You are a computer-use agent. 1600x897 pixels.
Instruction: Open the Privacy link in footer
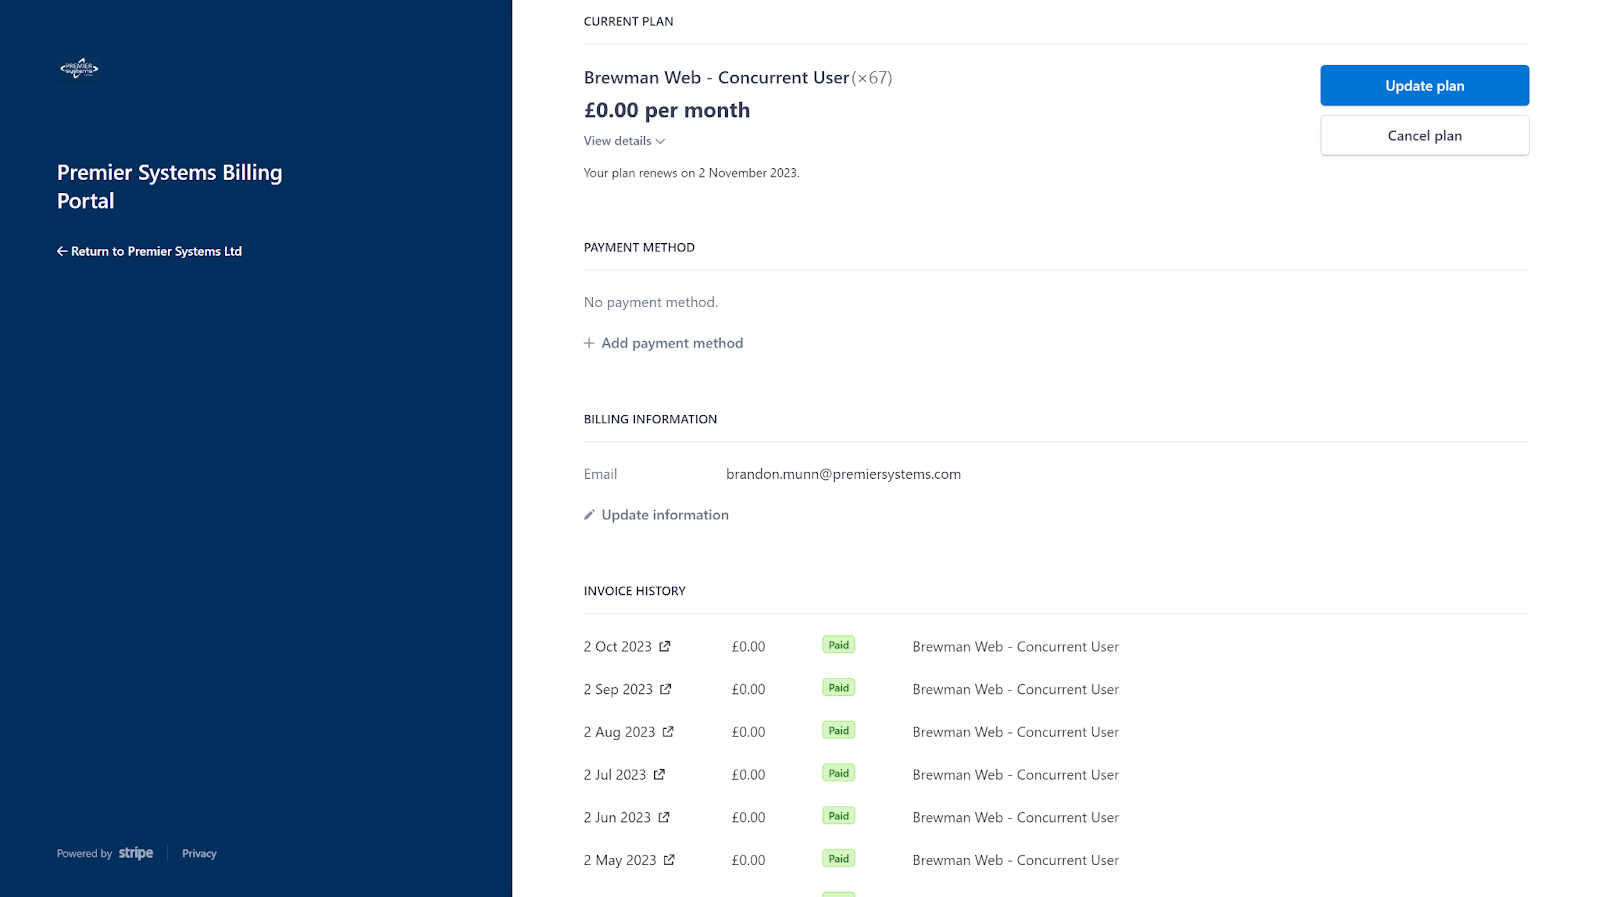pos(199,853)
